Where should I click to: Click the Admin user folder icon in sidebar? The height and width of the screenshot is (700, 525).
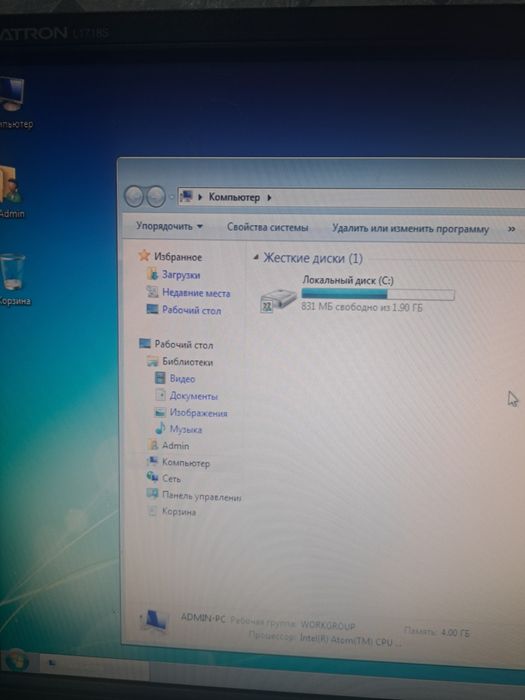pyautogui.click(x=152, y=445)
